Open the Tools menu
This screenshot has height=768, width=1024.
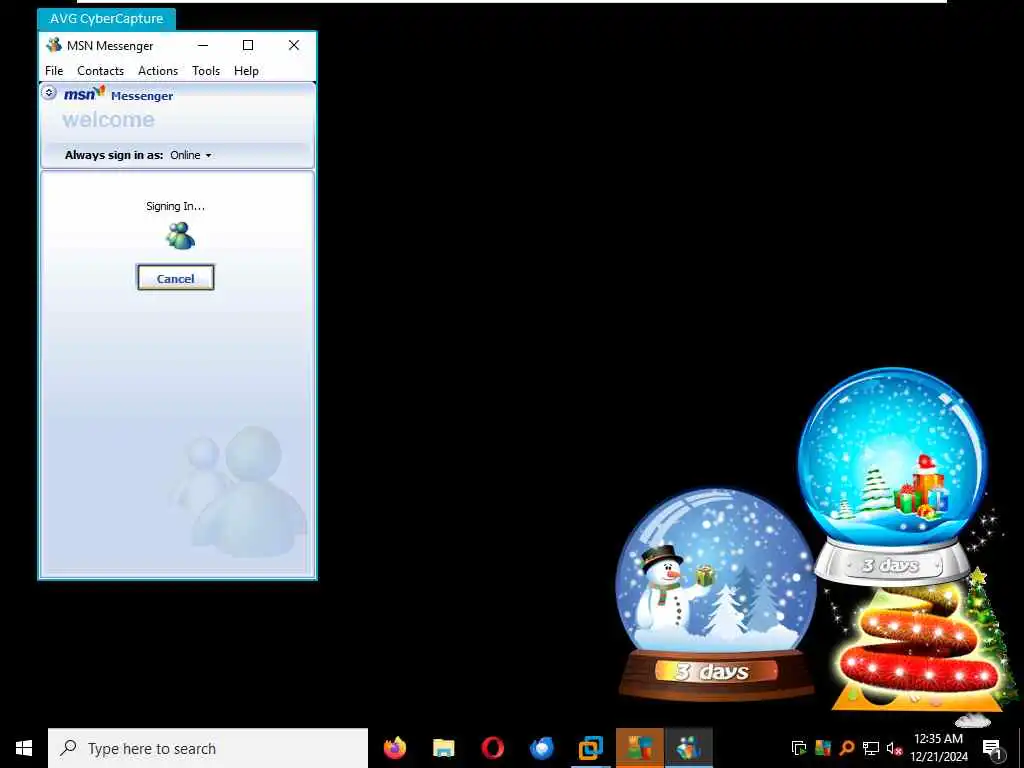(206, 71)
